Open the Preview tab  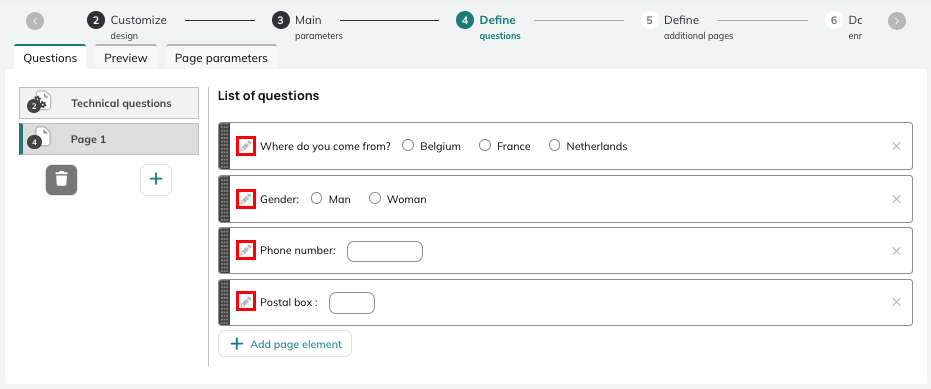pyautogui.click(x=126, y=58)
